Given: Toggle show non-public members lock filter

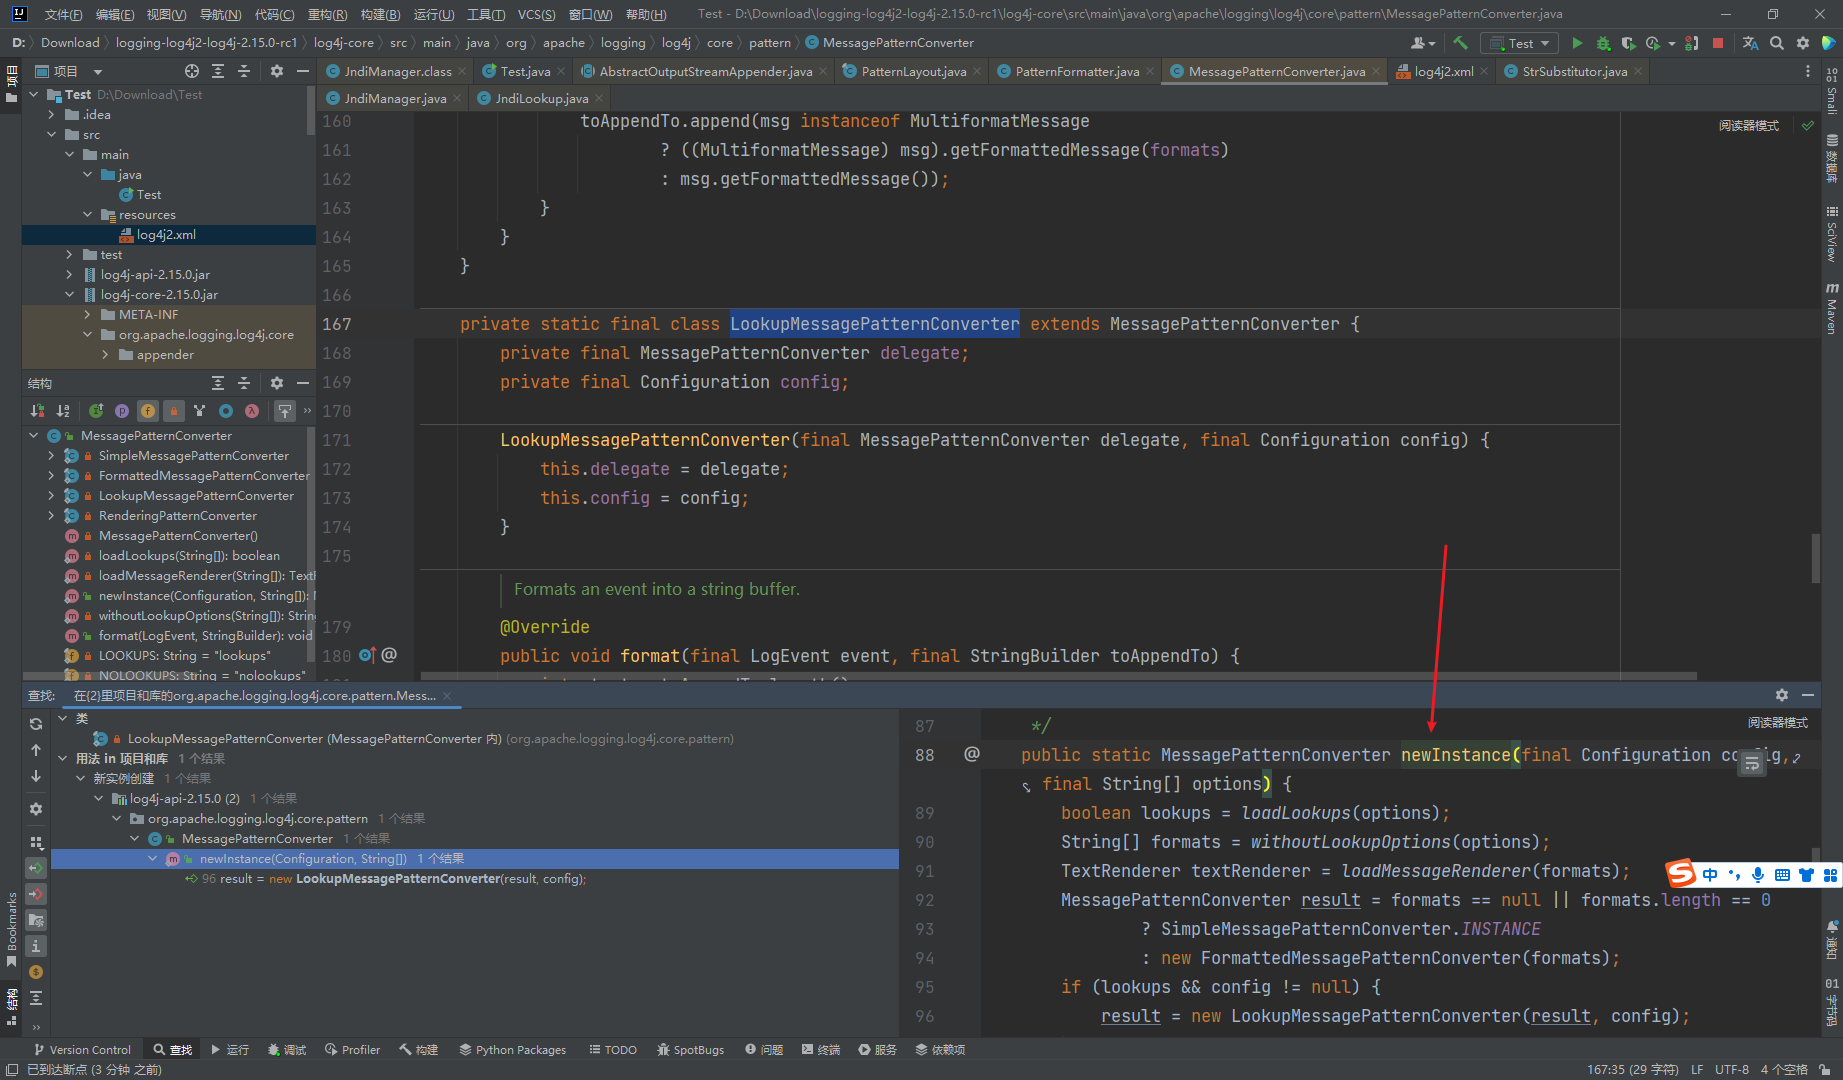Looking at the screenshot, I should point(174,411).
